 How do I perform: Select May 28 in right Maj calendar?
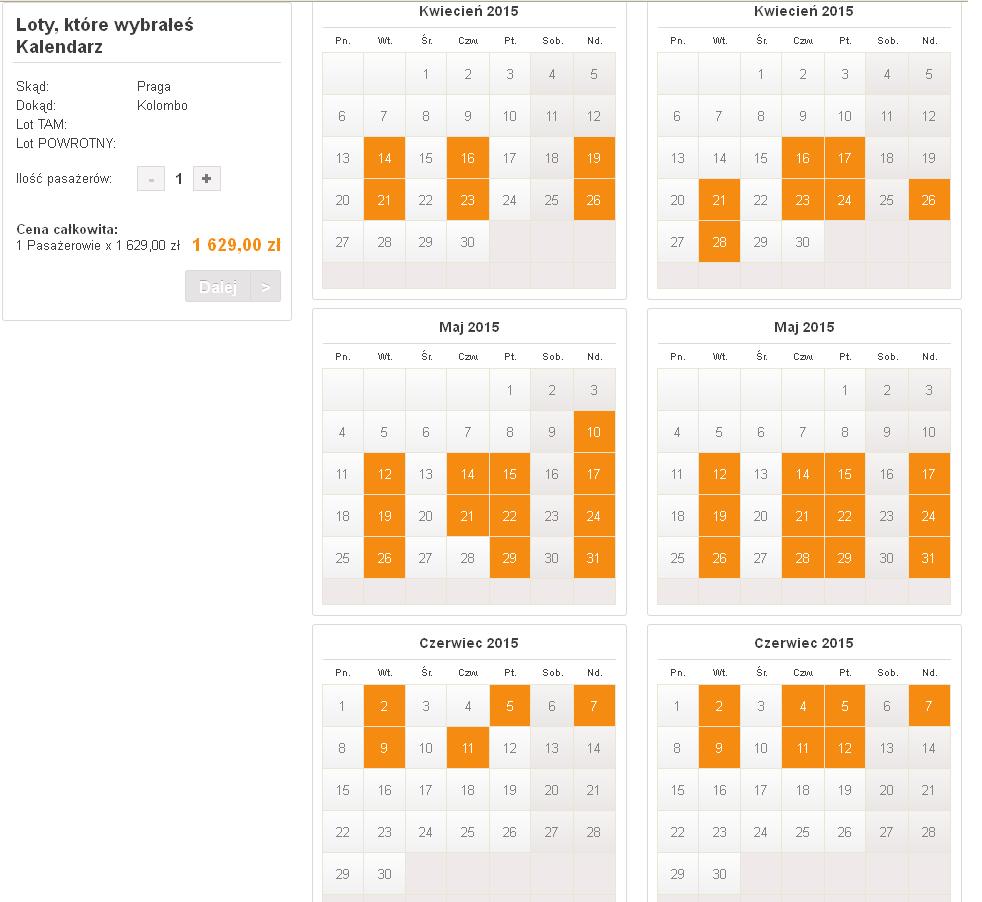[x=803, y=557]
